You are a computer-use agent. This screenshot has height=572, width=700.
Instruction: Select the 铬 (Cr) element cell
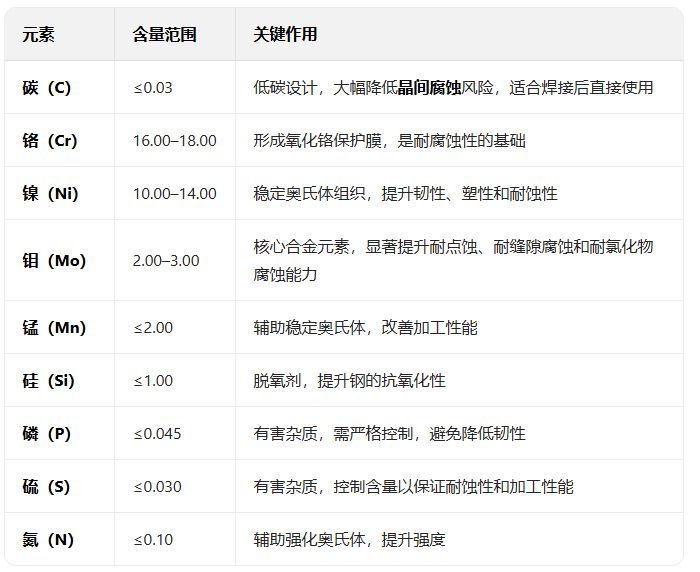coord(49,141)
